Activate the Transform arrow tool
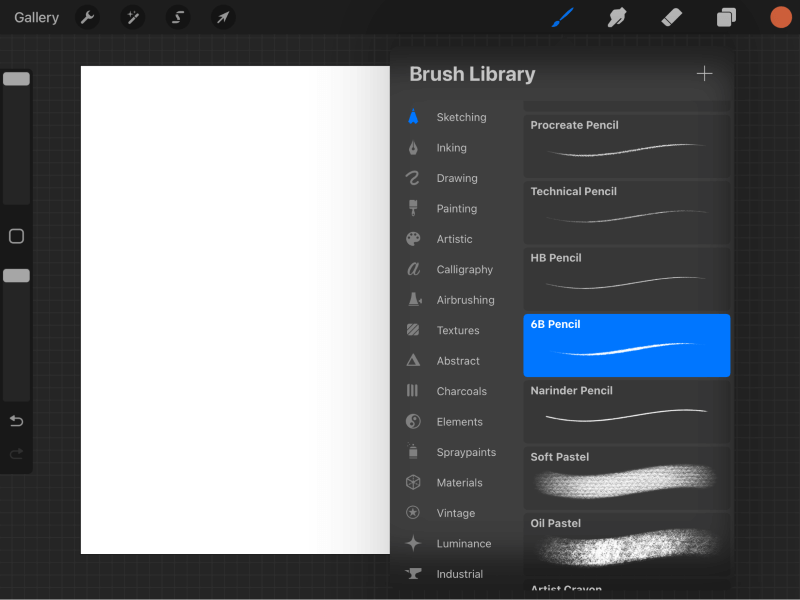Screen dimensions: 800x600 pos(223,17)
